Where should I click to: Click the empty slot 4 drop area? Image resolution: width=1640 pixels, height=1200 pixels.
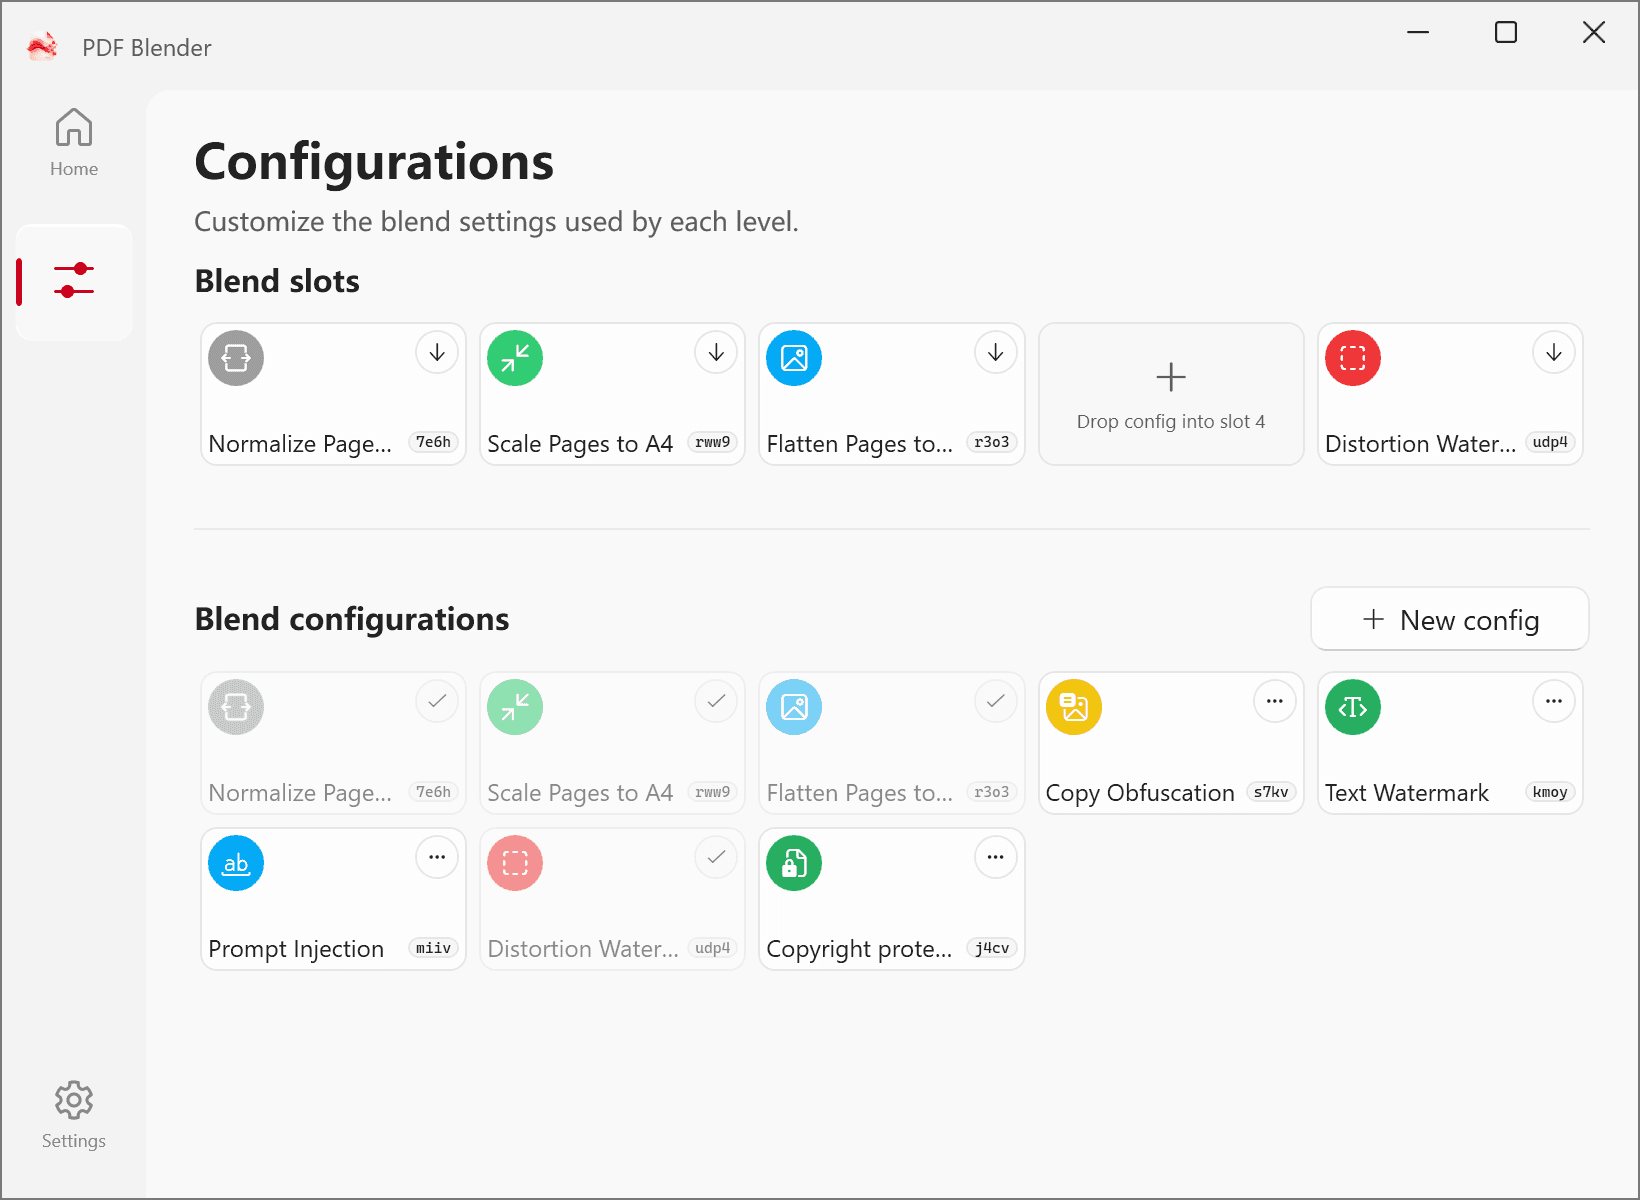(1171, 394)
